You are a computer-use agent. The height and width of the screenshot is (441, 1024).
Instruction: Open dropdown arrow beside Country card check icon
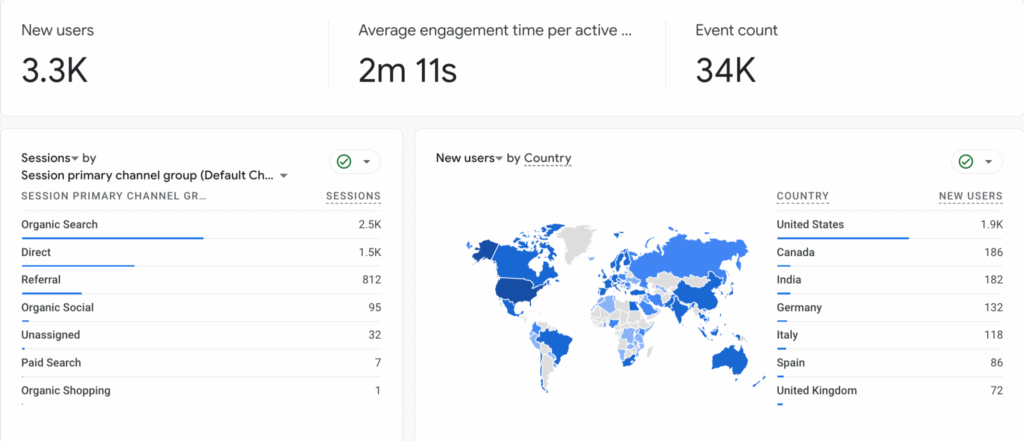pyautogui.click(x=989, y=162)
